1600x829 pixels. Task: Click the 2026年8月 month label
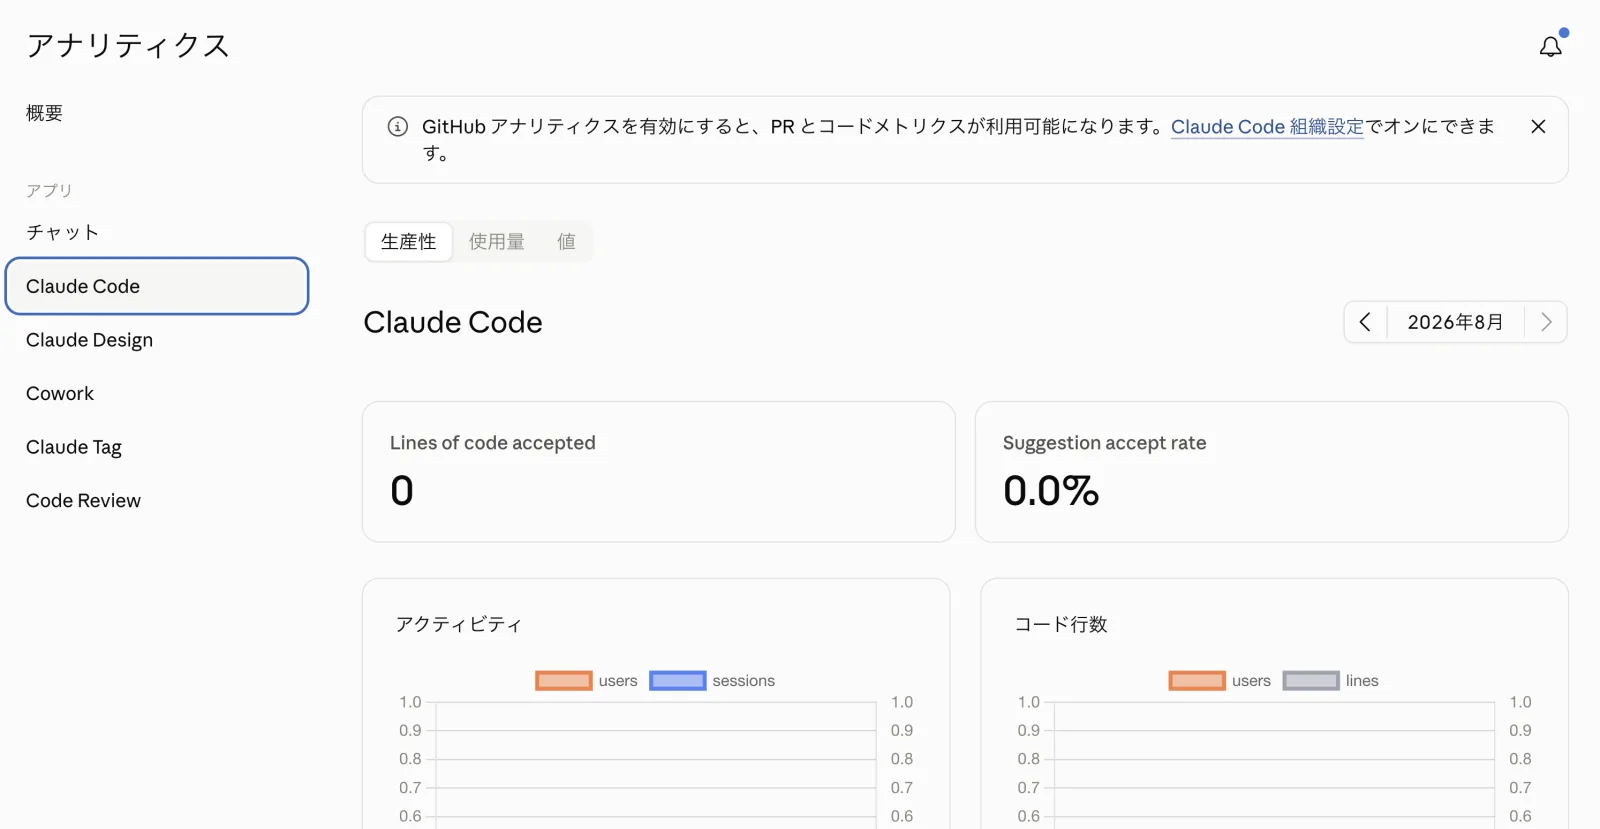(x=1455, y=322)
